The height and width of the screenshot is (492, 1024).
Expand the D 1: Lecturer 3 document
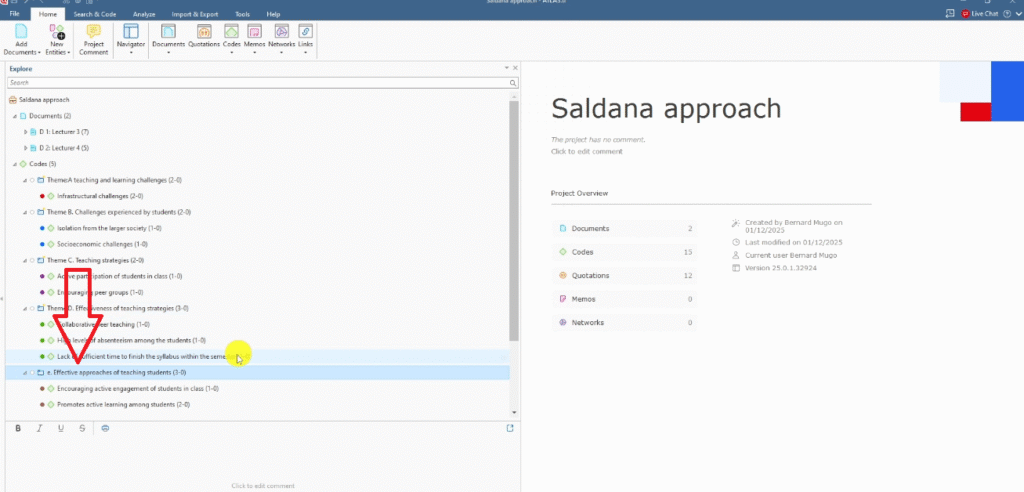point(25,132)
